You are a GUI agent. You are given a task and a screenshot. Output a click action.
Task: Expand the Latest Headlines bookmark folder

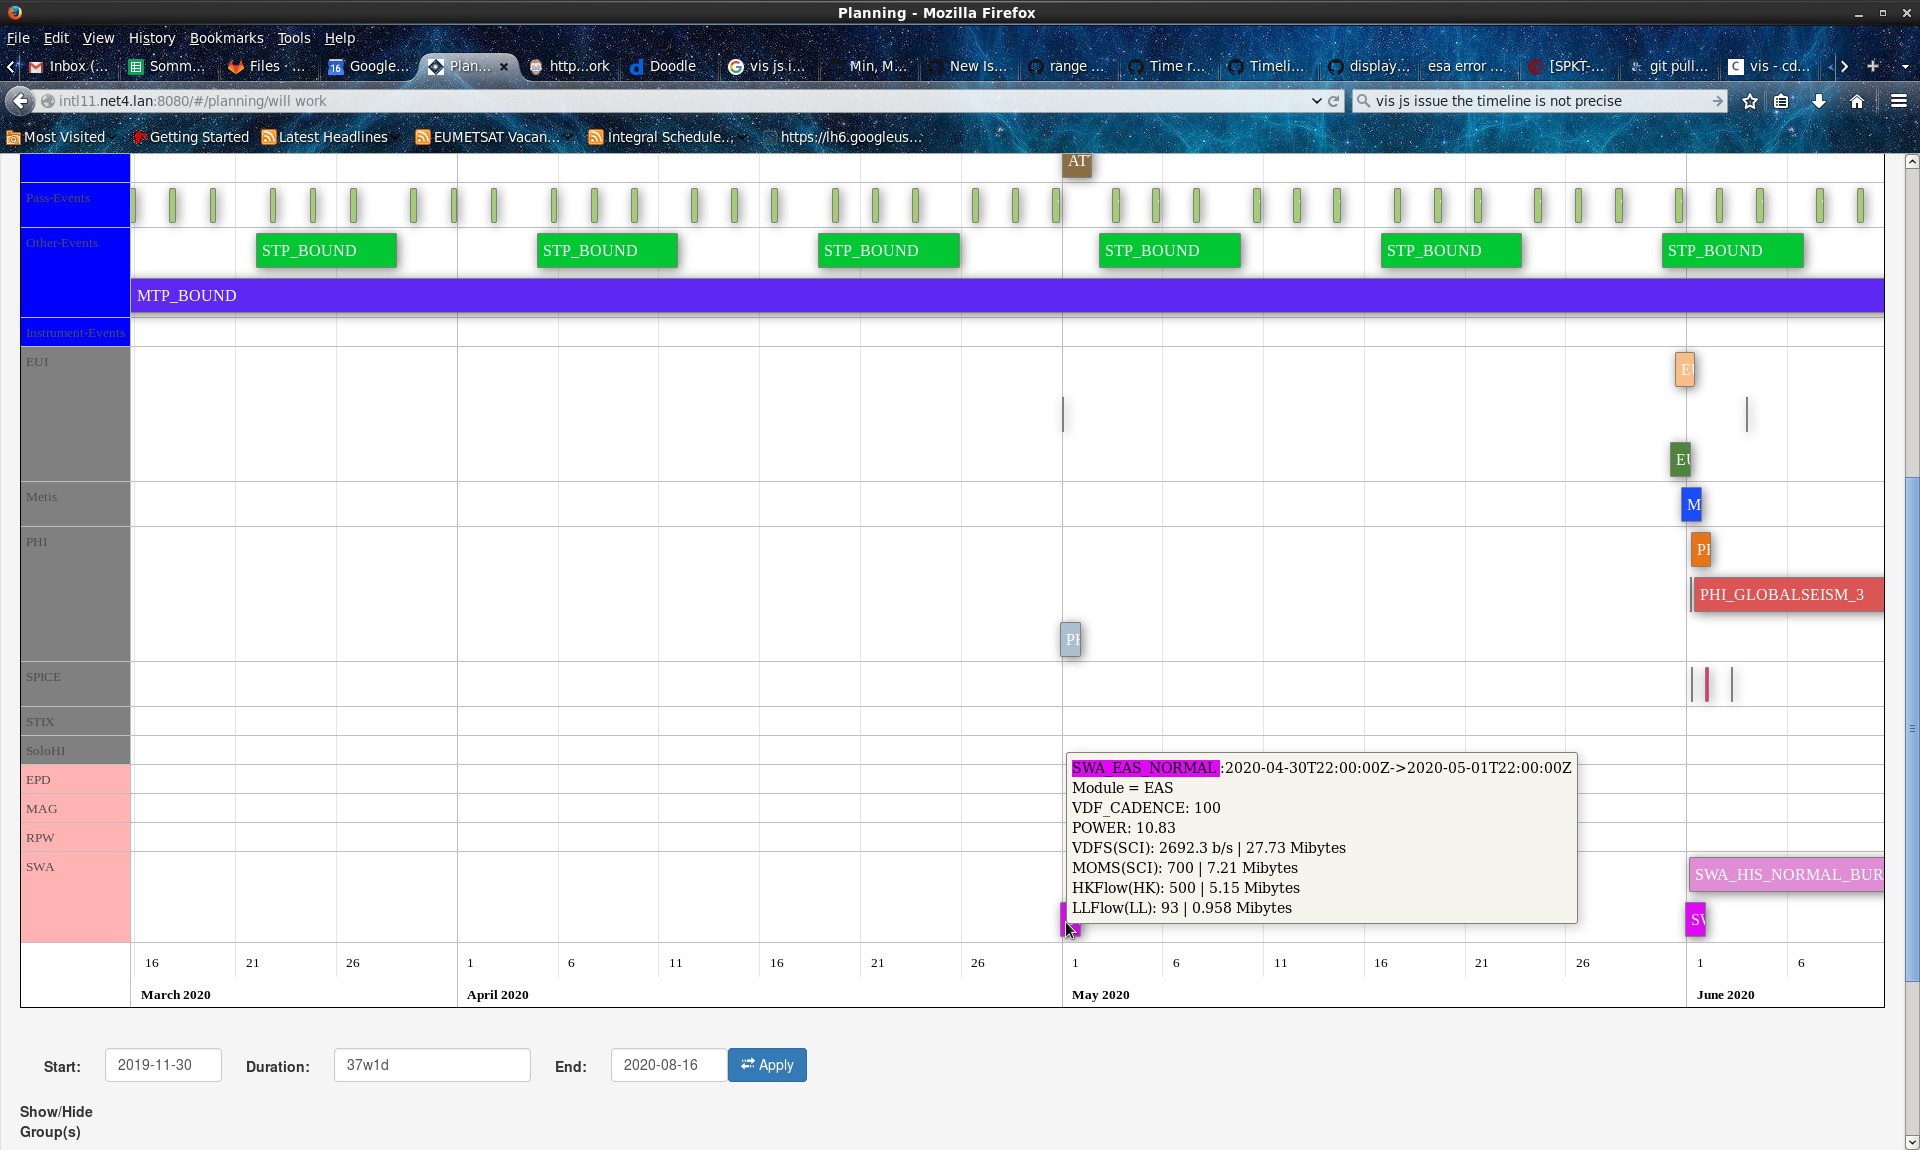[x=325, y=137]
